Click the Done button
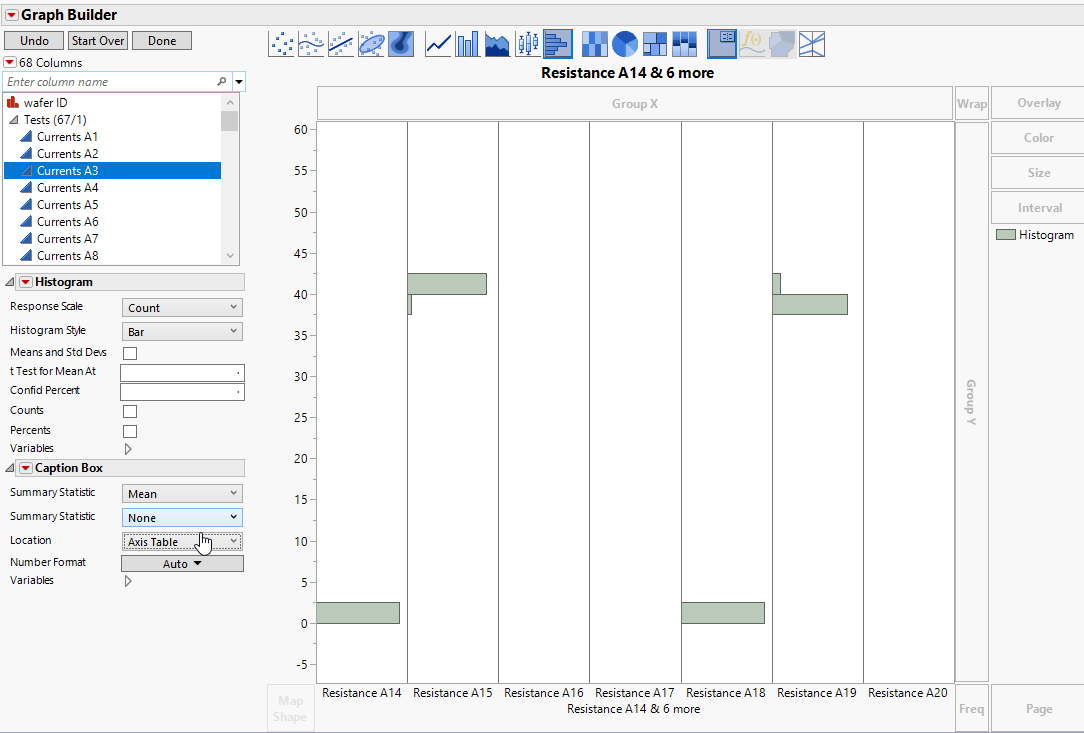This screenshot has height=733, width=1084. 161,41
